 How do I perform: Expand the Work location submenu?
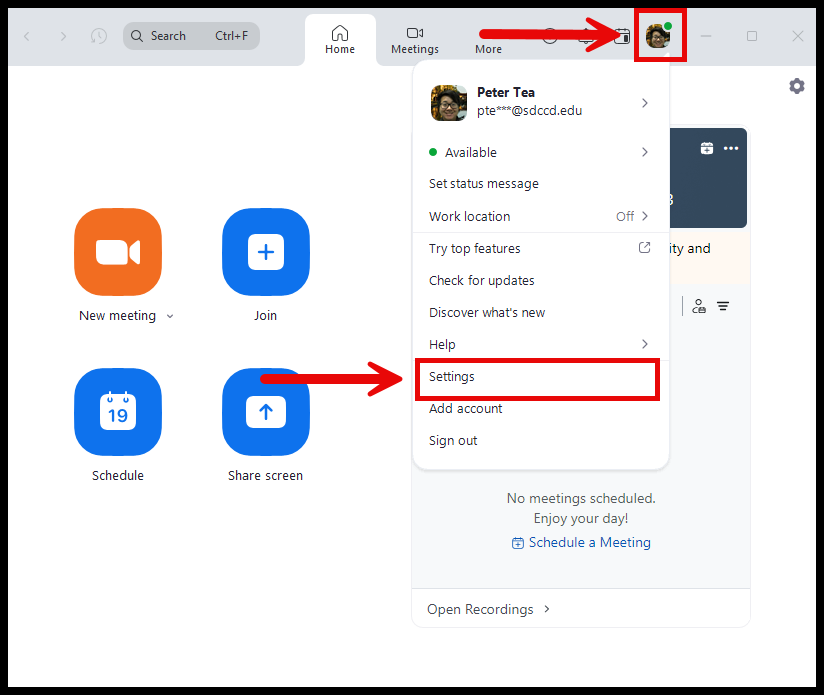pos(644,216)
